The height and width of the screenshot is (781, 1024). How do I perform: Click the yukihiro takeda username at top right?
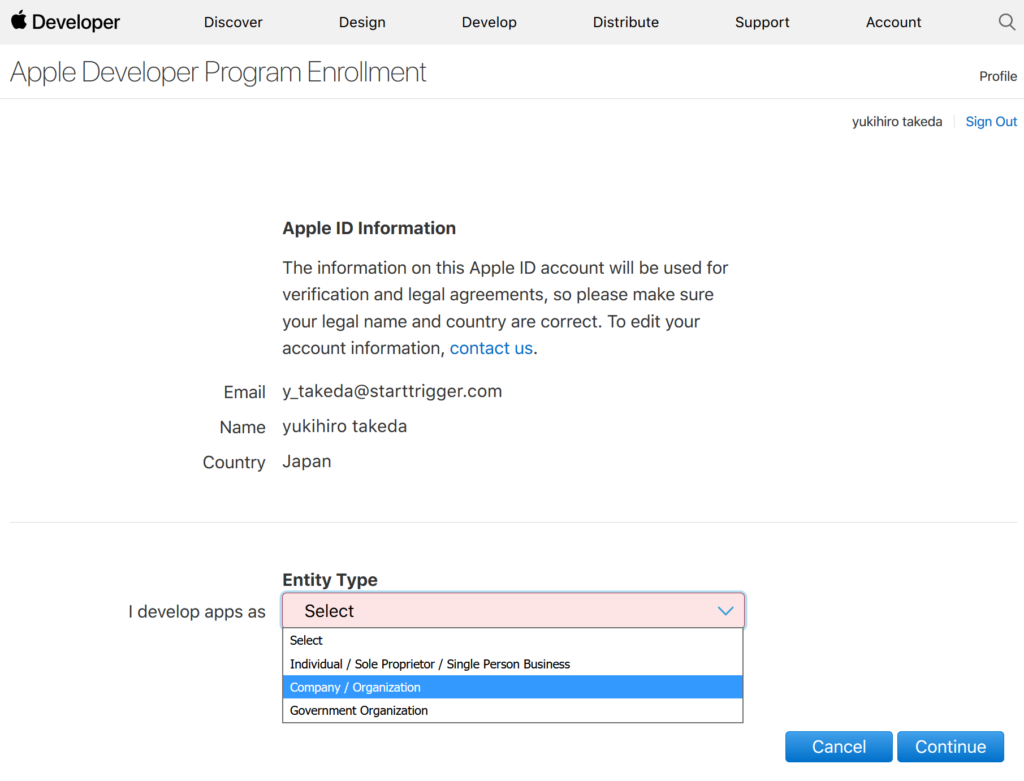pos(897,121)
